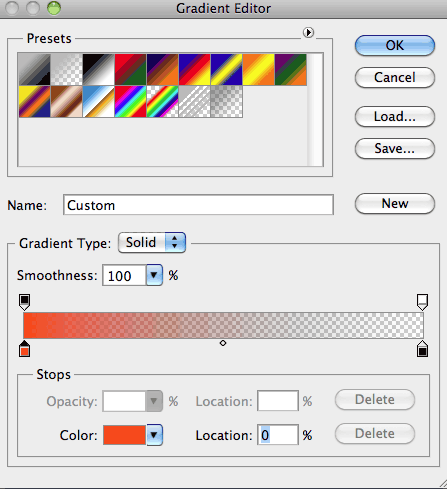Click the OK button
The height and width of the screenshot is (489, 447).
[x=395, y=46]
